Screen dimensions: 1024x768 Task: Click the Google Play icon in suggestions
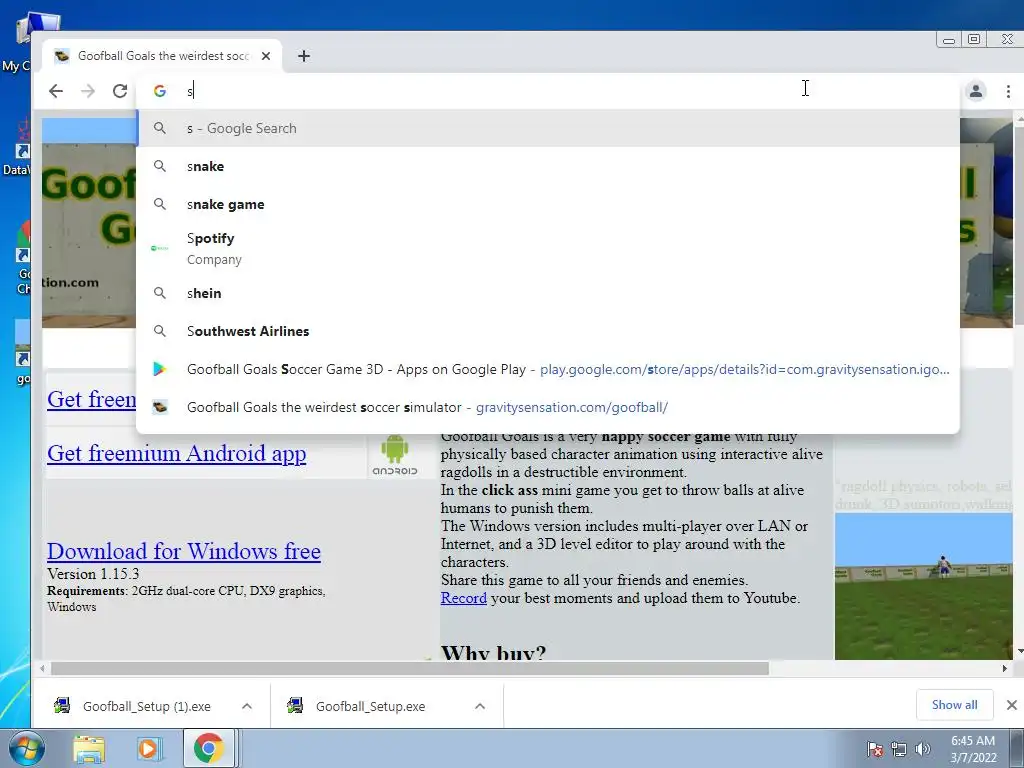pos(159,369)
